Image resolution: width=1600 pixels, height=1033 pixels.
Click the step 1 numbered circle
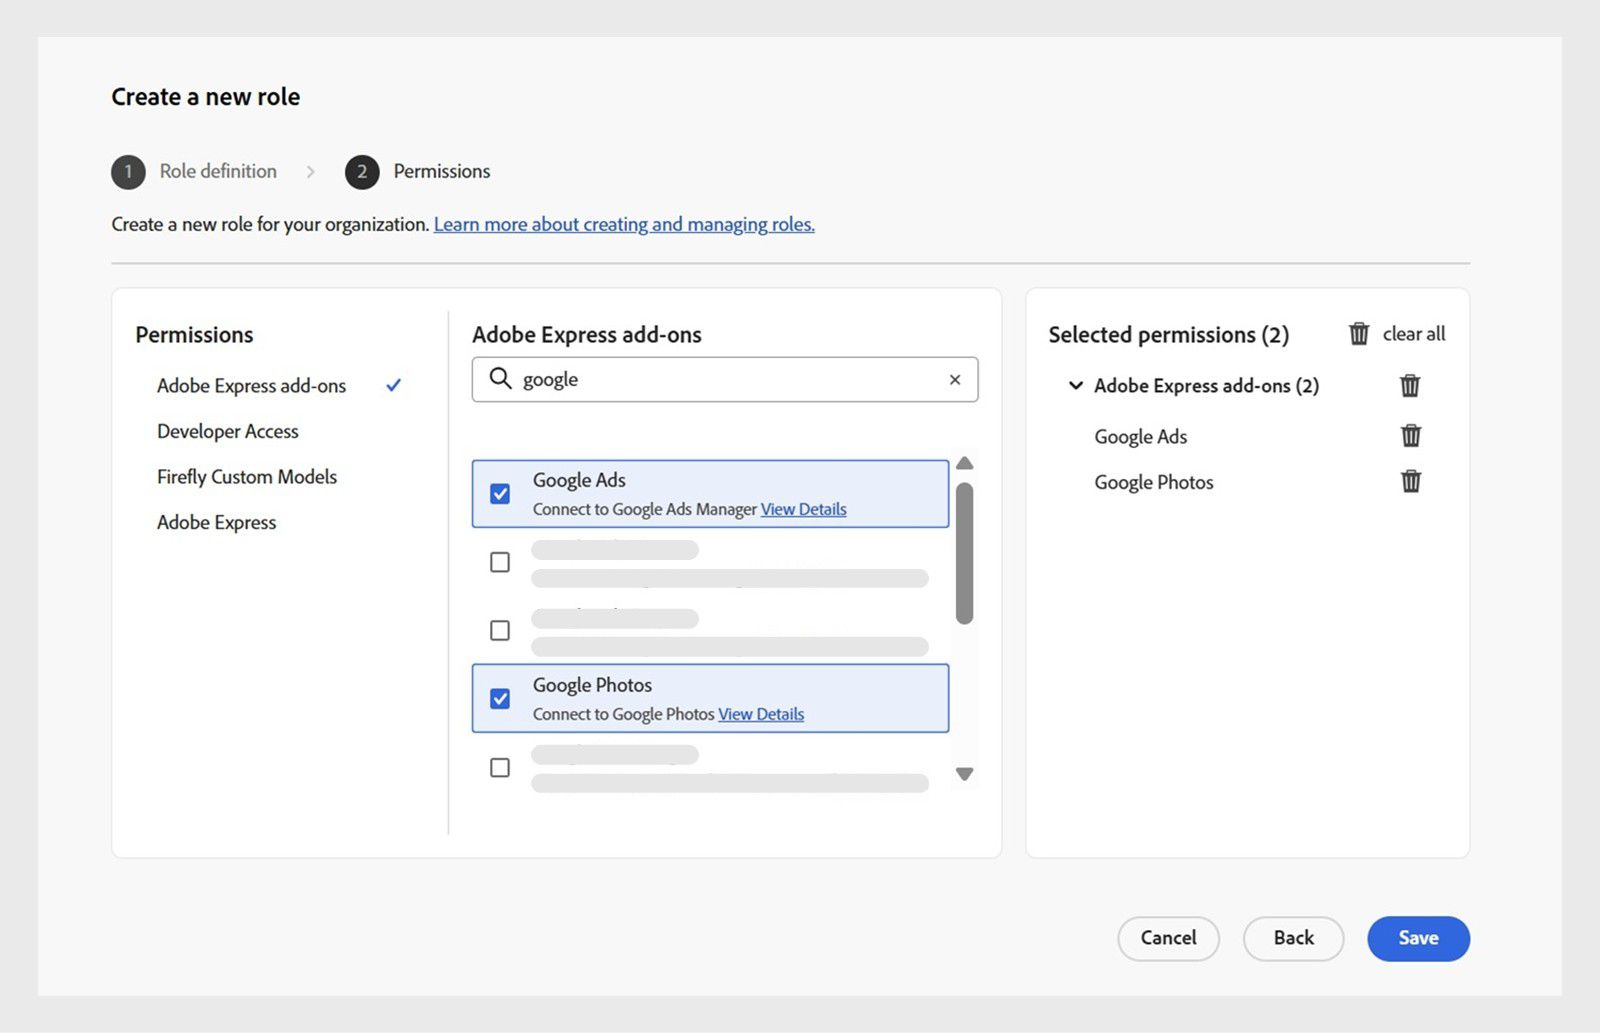click(x=128, y=171)
